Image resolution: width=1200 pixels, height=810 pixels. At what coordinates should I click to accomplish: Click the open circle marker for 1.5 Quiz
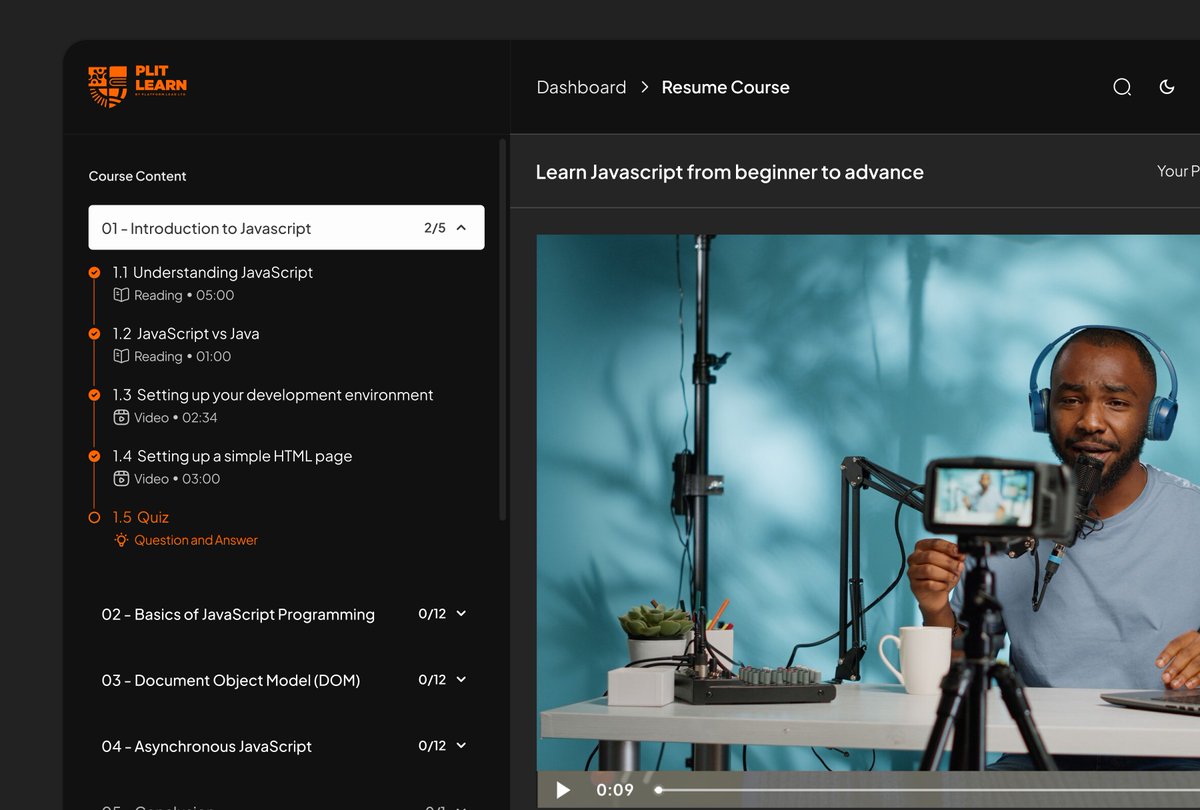[94, 517]
